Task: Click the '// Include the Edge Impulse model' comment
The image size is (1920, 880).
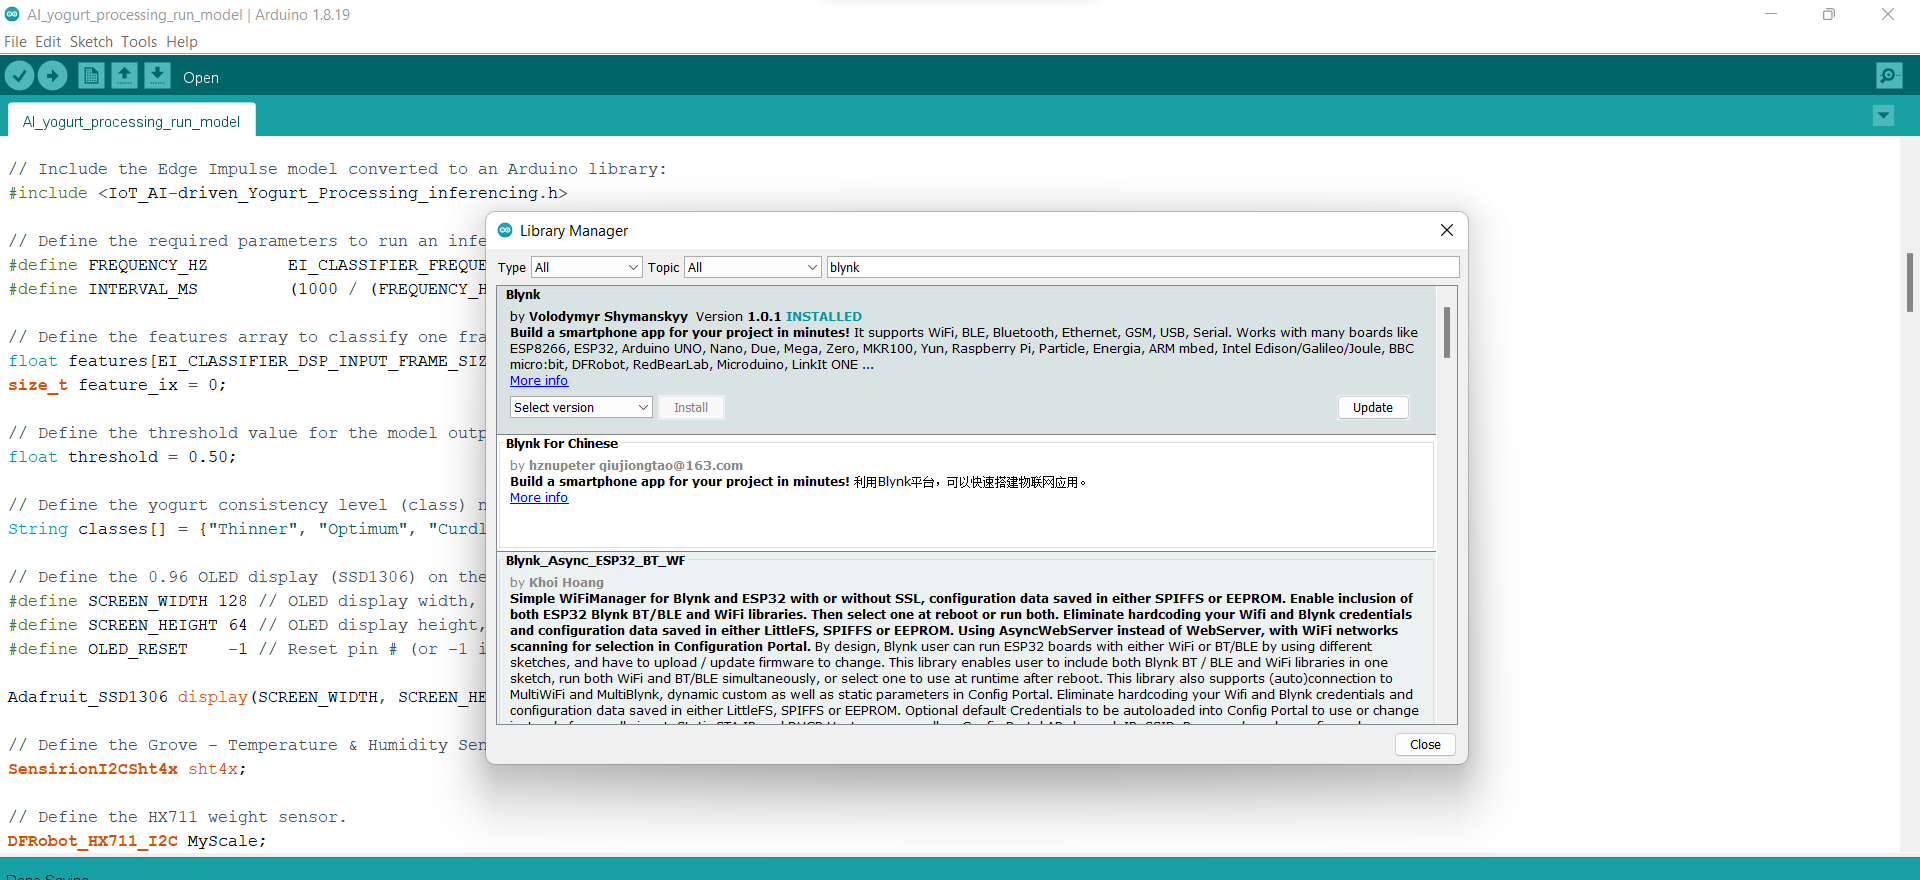Action: [337, 169]
